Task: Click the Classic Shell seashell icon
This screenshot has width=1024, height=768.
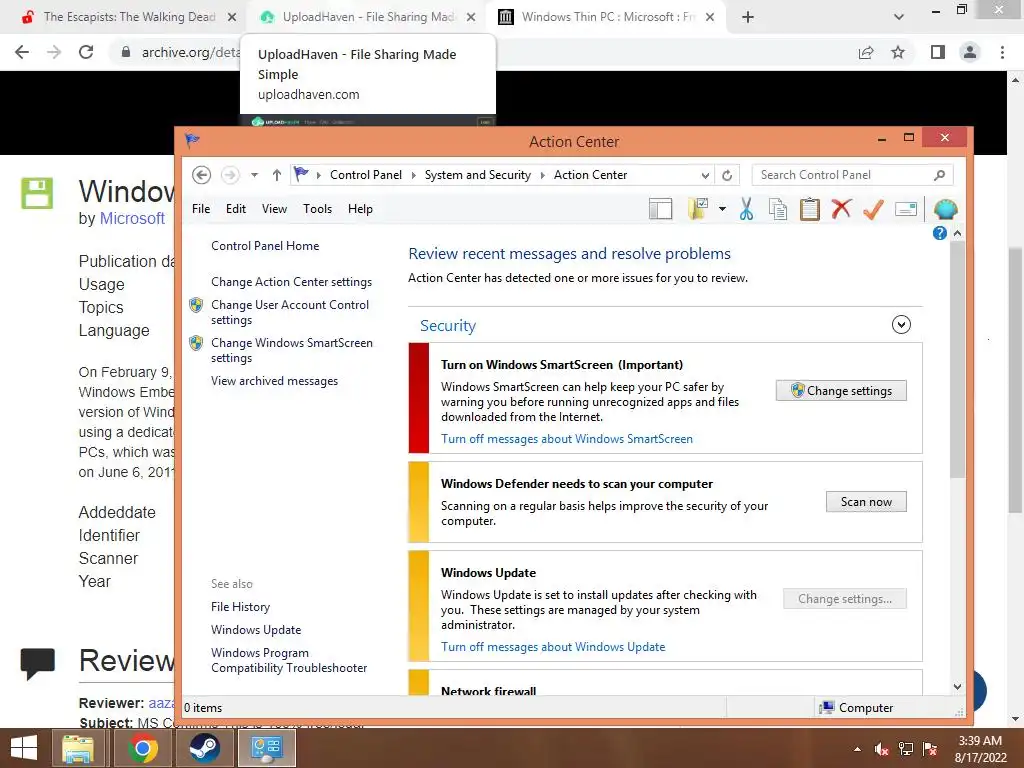Action: (x=945, y=209)
